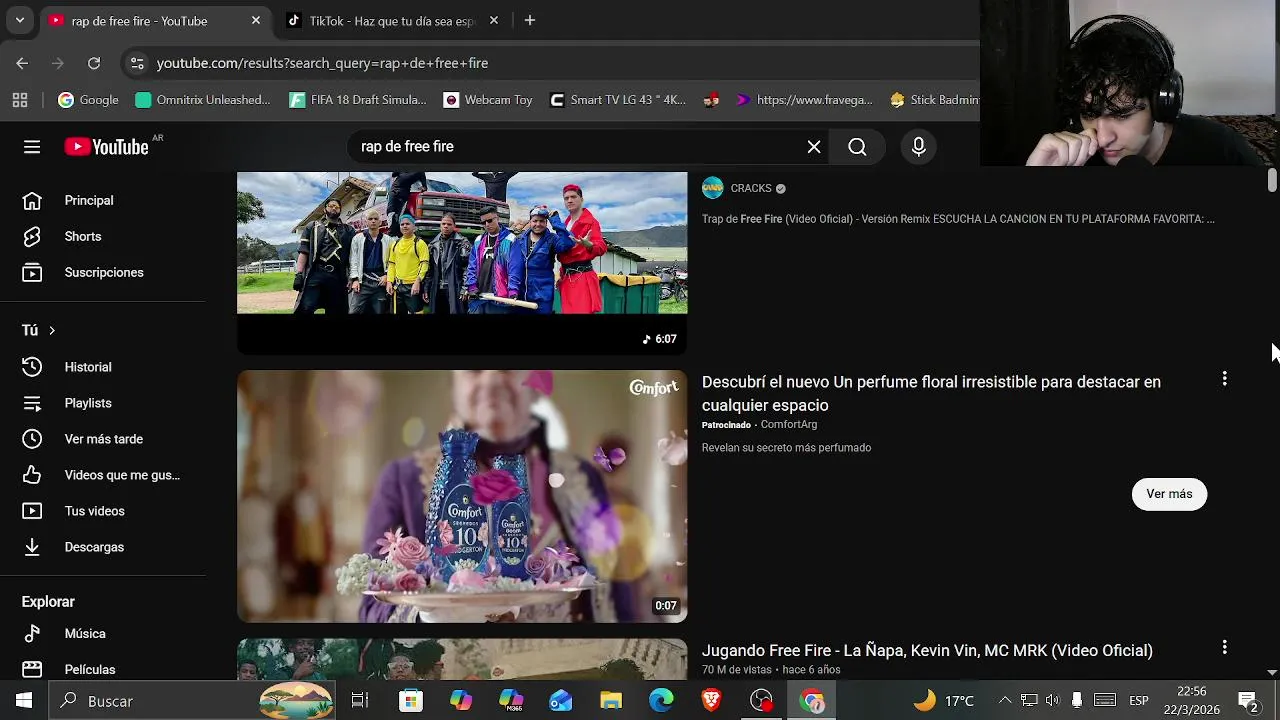Open the ComfortArg advertiser link
The height and width of the screenshot is (720, 1280).
[788, 425]
